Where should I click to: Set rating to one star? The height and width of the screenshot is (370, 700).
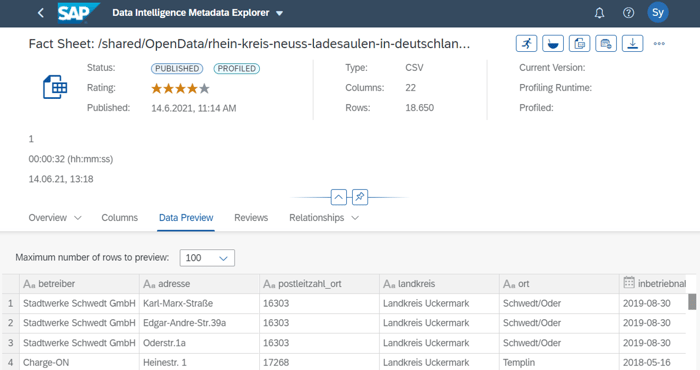coord(156,88)
